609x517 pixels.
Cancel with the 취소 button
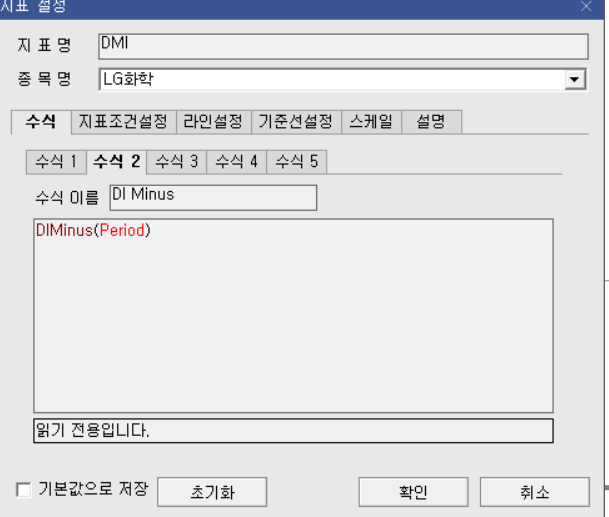click(x=535, y=492)
